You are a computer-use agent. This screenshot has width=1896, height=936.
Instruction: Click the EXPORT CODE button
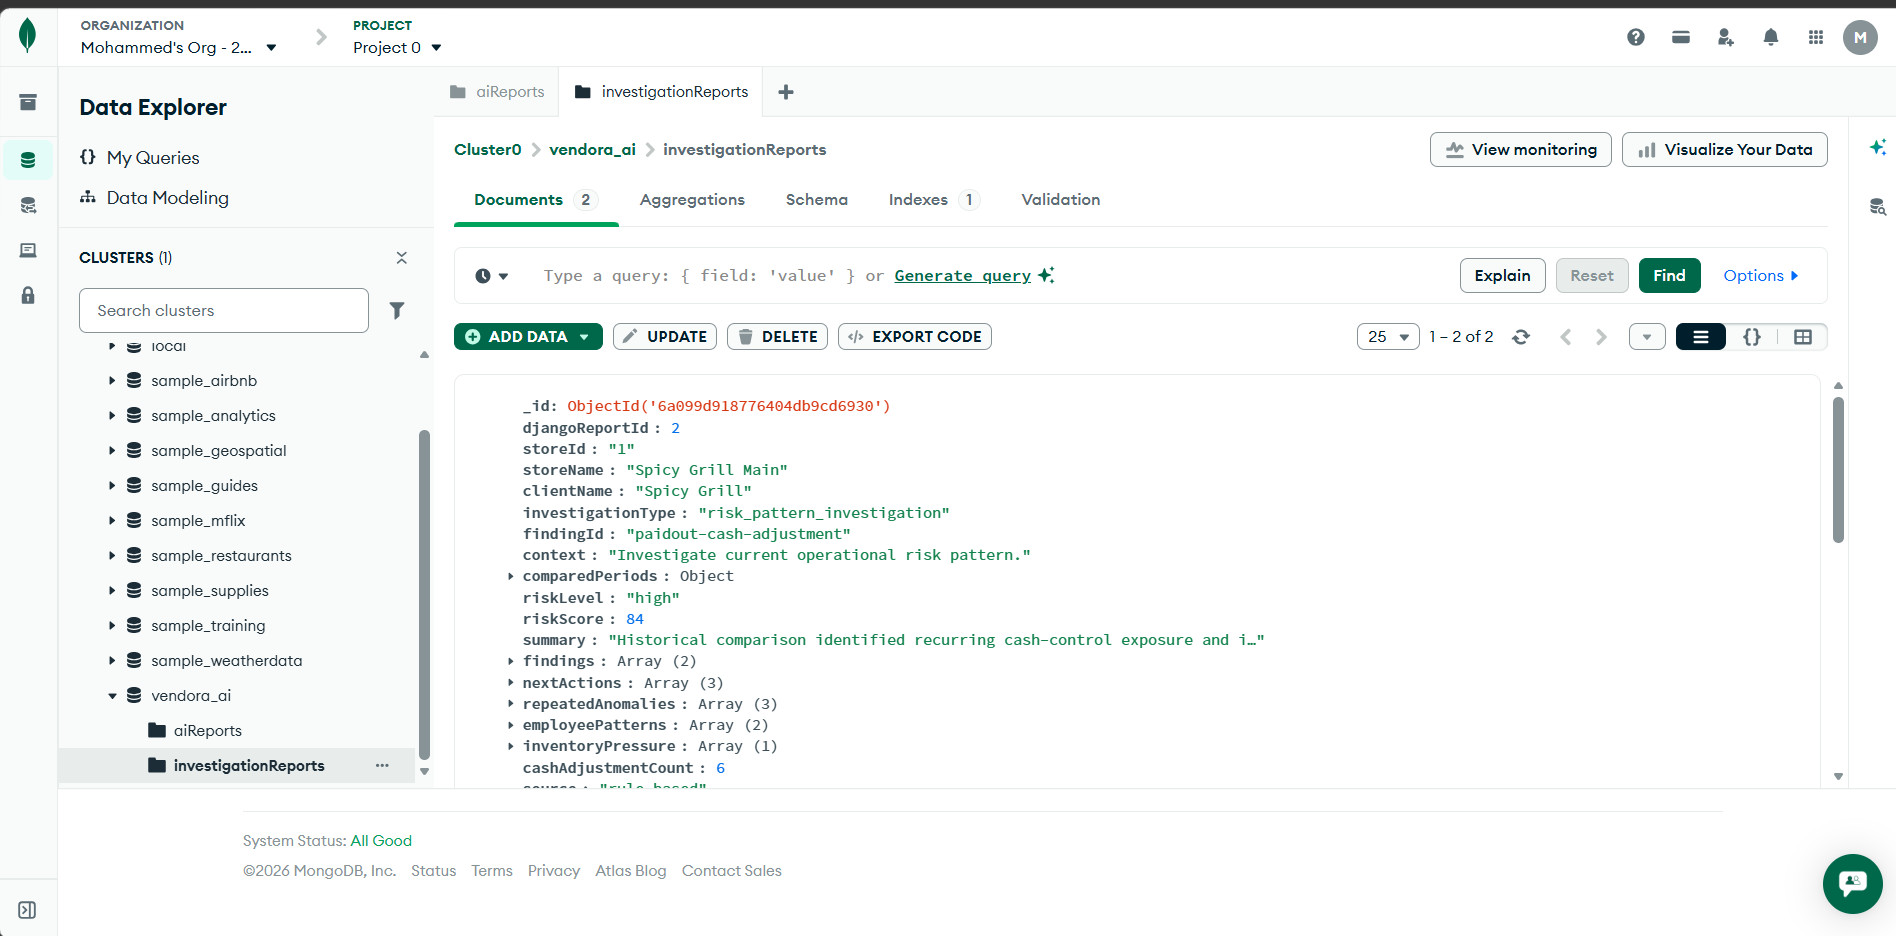click(914, 337)
